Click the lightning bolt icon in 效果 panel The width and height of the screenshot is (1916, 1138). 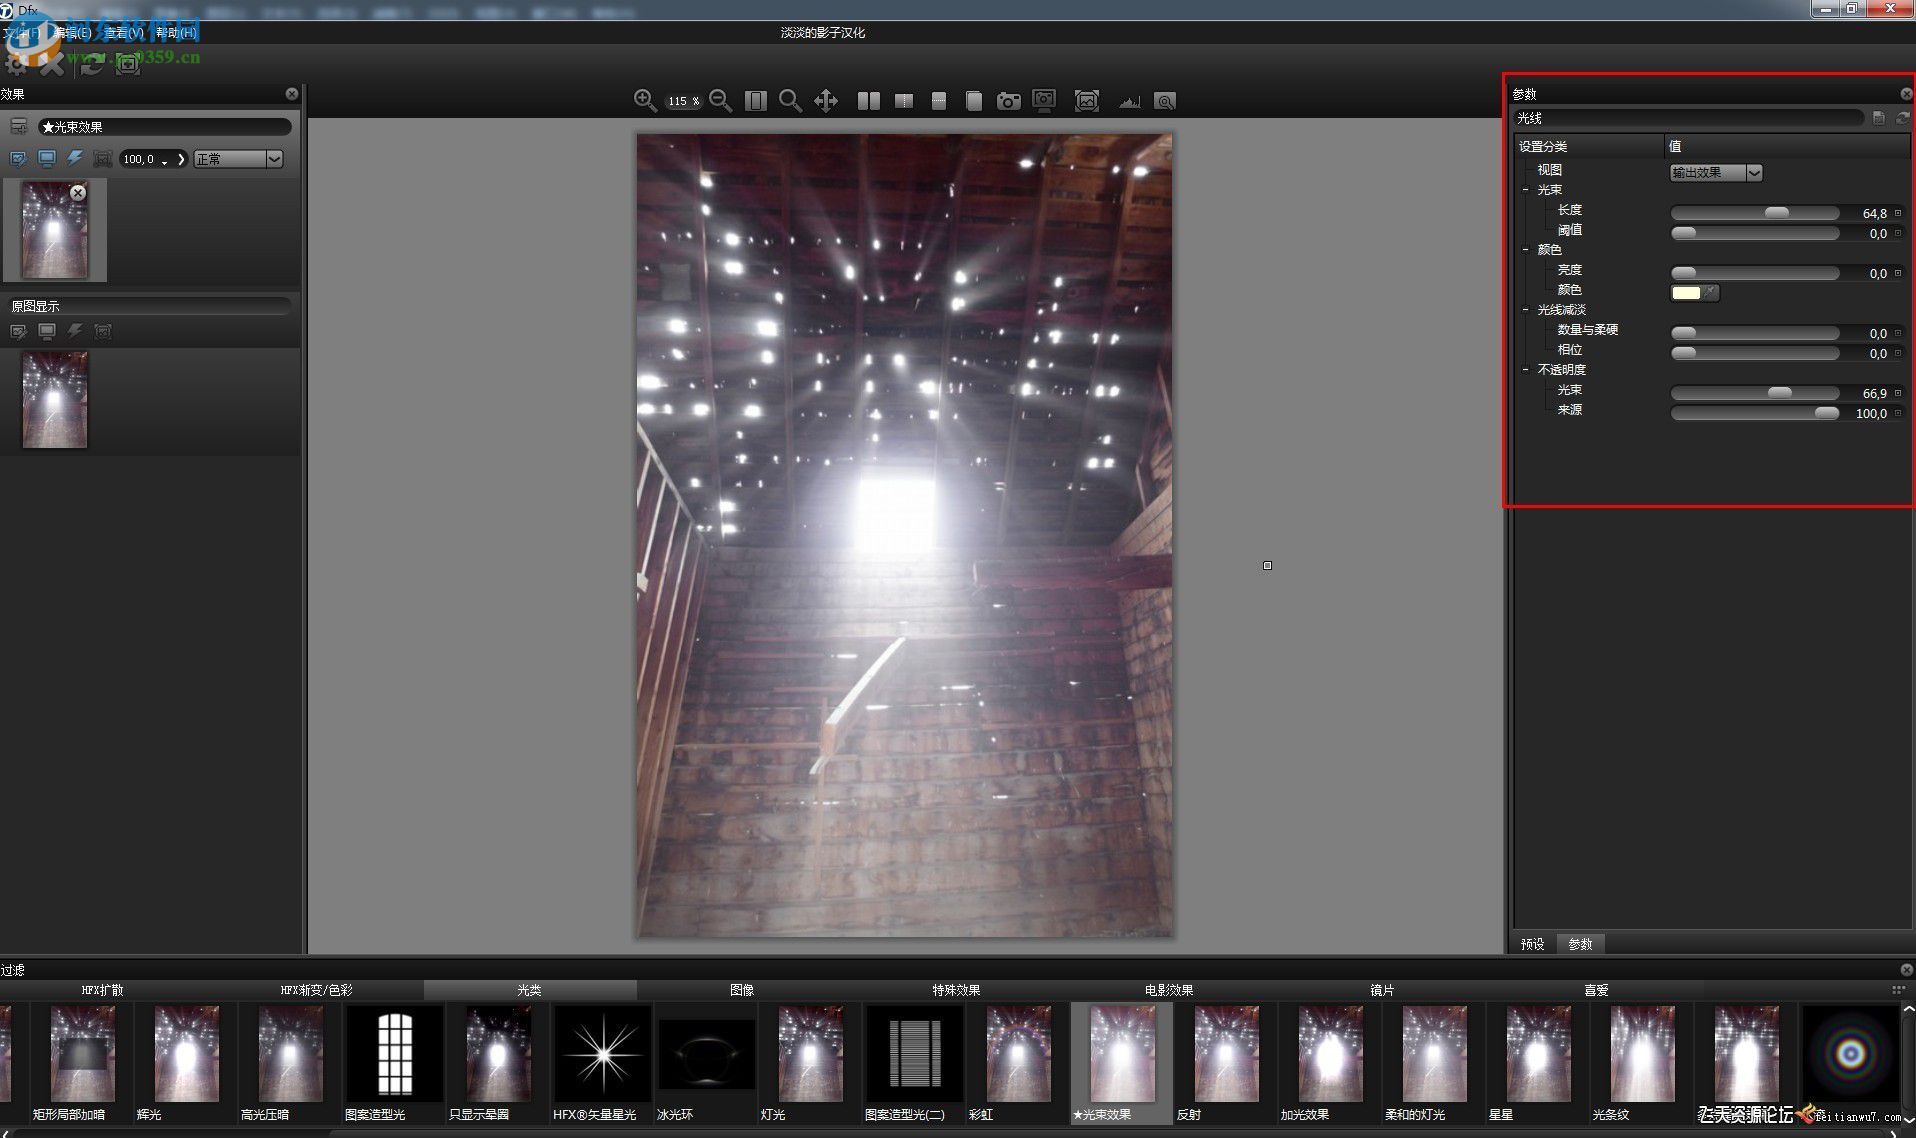pyautogui.click(x=75, y=159)
